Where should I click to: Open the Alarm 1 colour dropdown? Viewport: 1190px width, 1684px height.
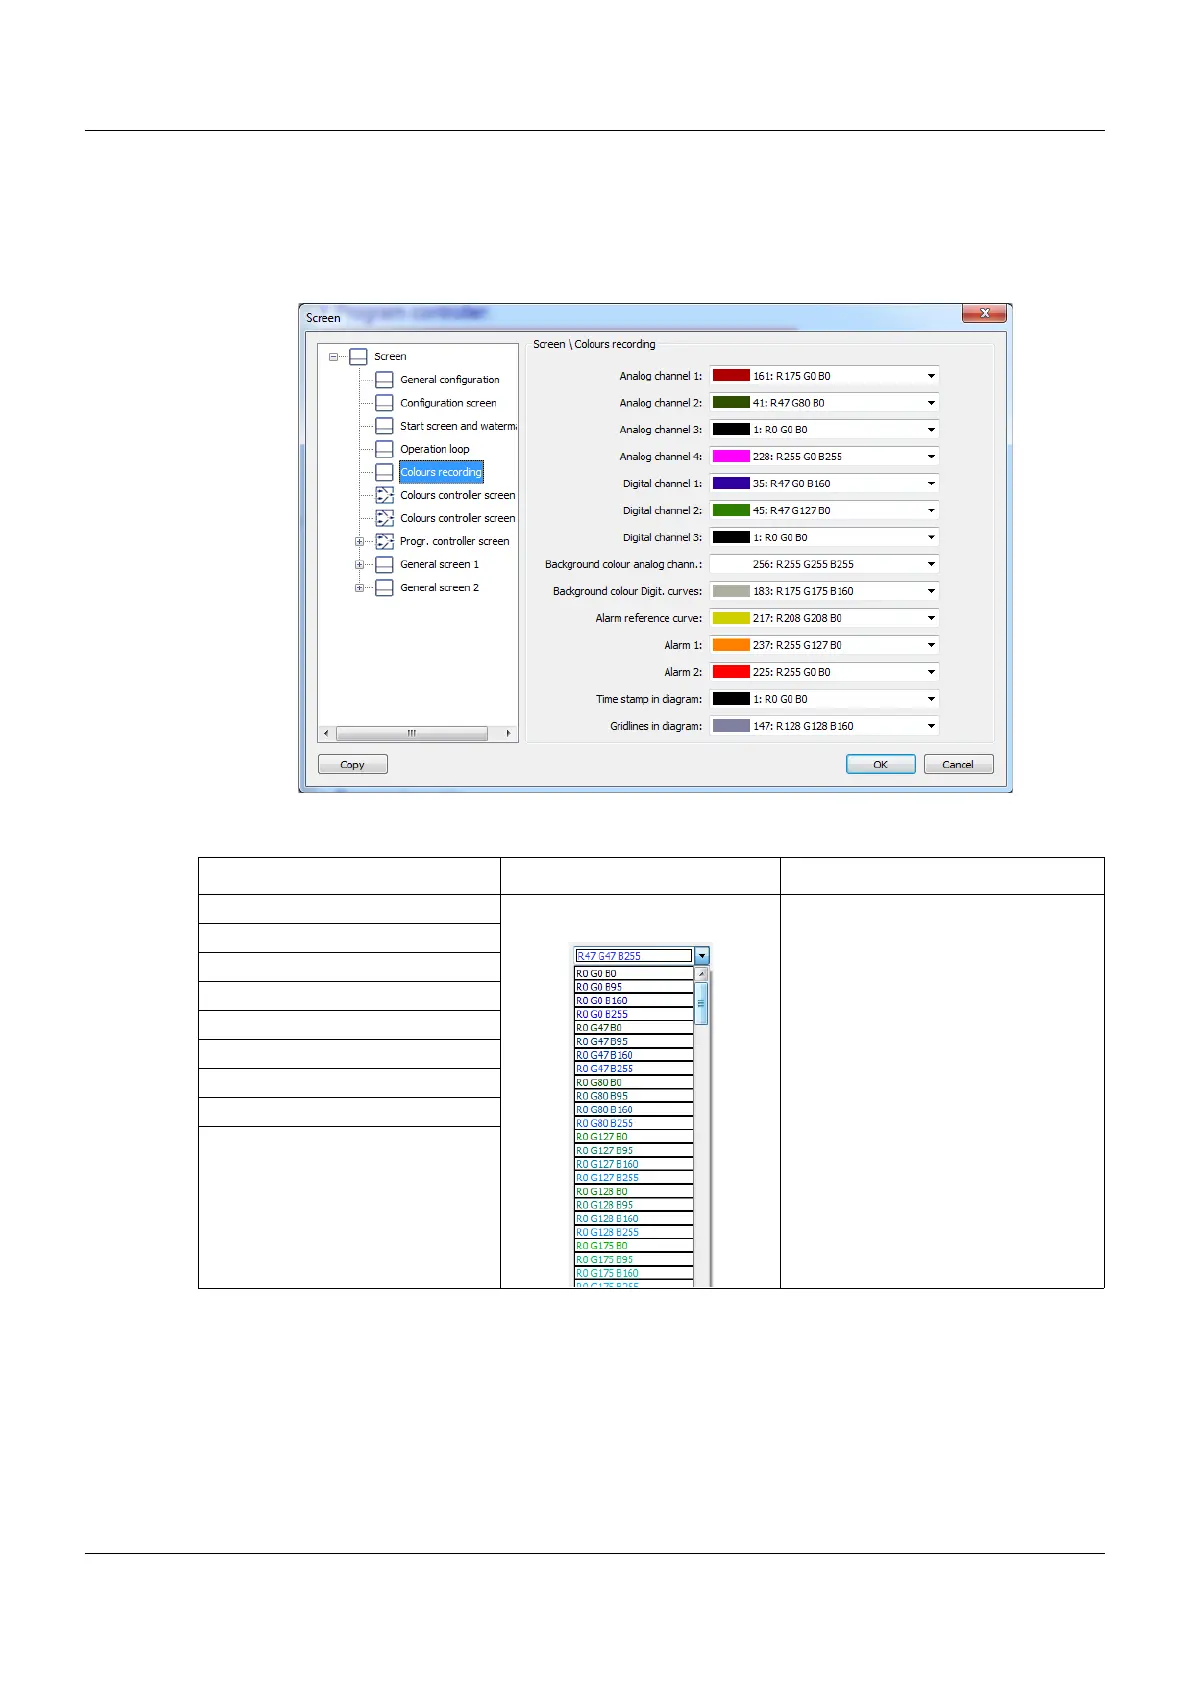click(x=931, y=646)
